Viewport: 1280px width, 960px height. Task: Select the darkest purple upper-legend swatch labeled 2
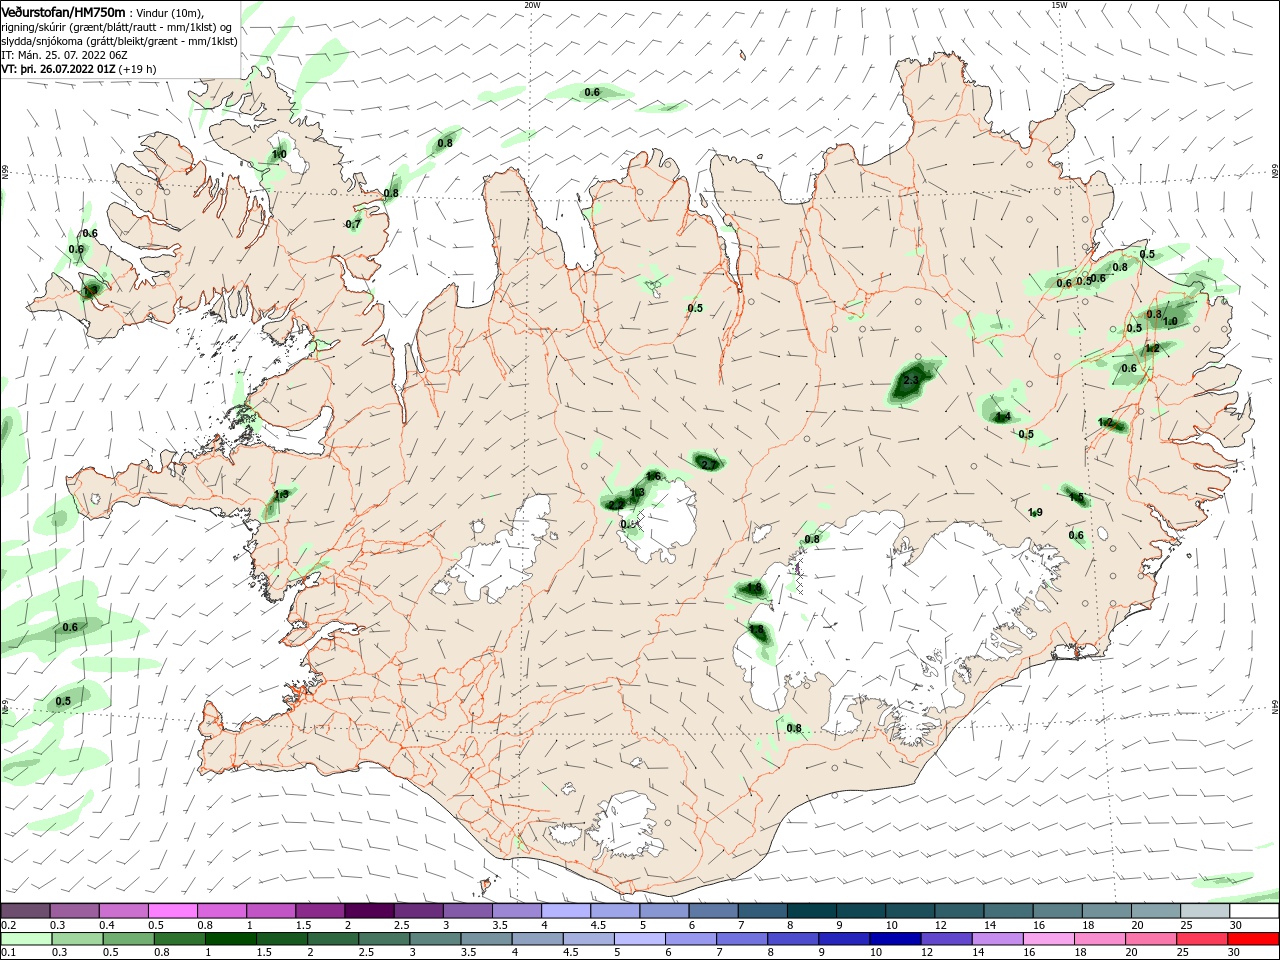(369, 911)
